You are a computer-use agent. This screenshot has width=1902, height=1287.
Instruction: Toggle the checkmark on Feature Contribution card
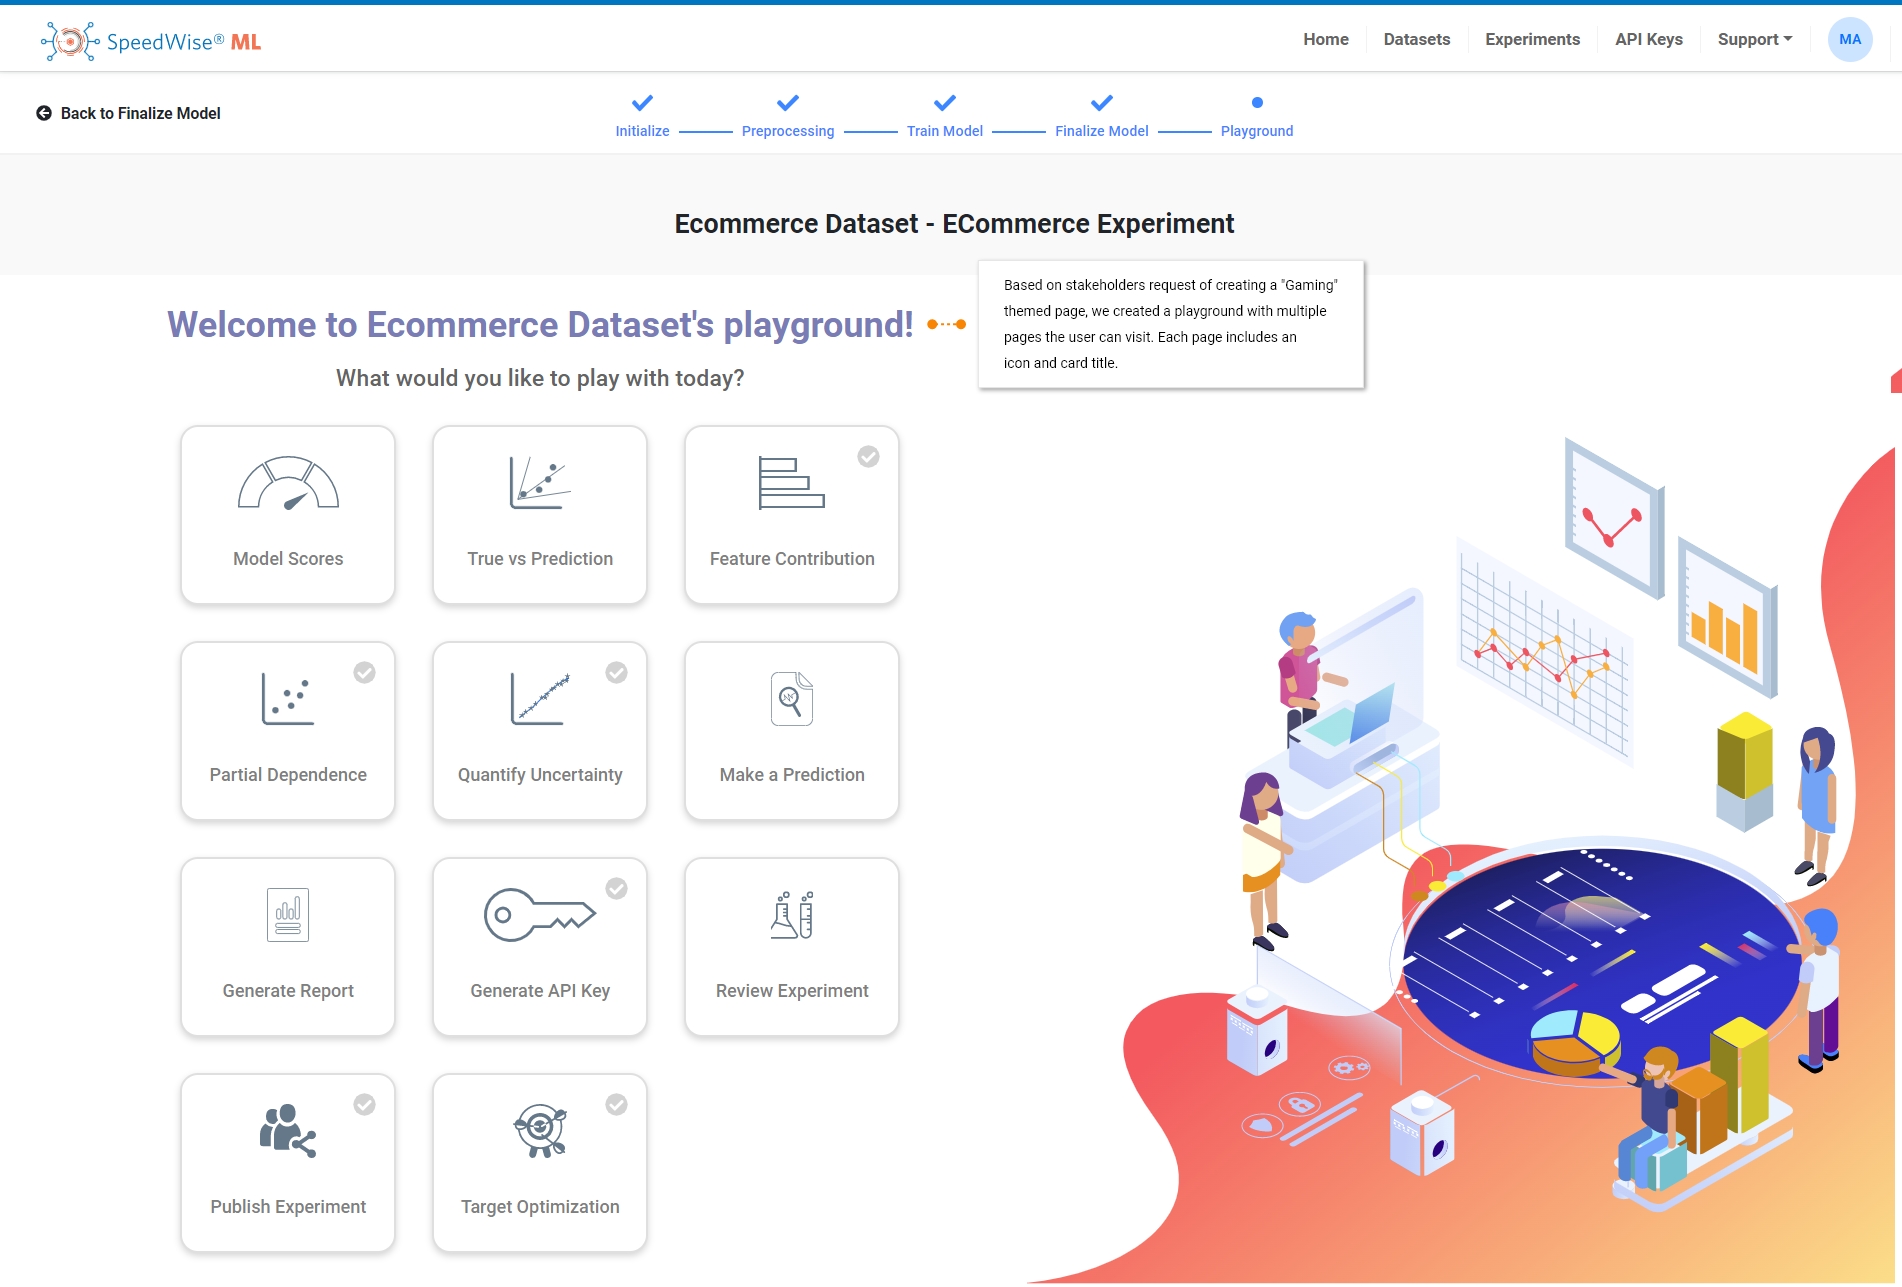coord(868,457)
